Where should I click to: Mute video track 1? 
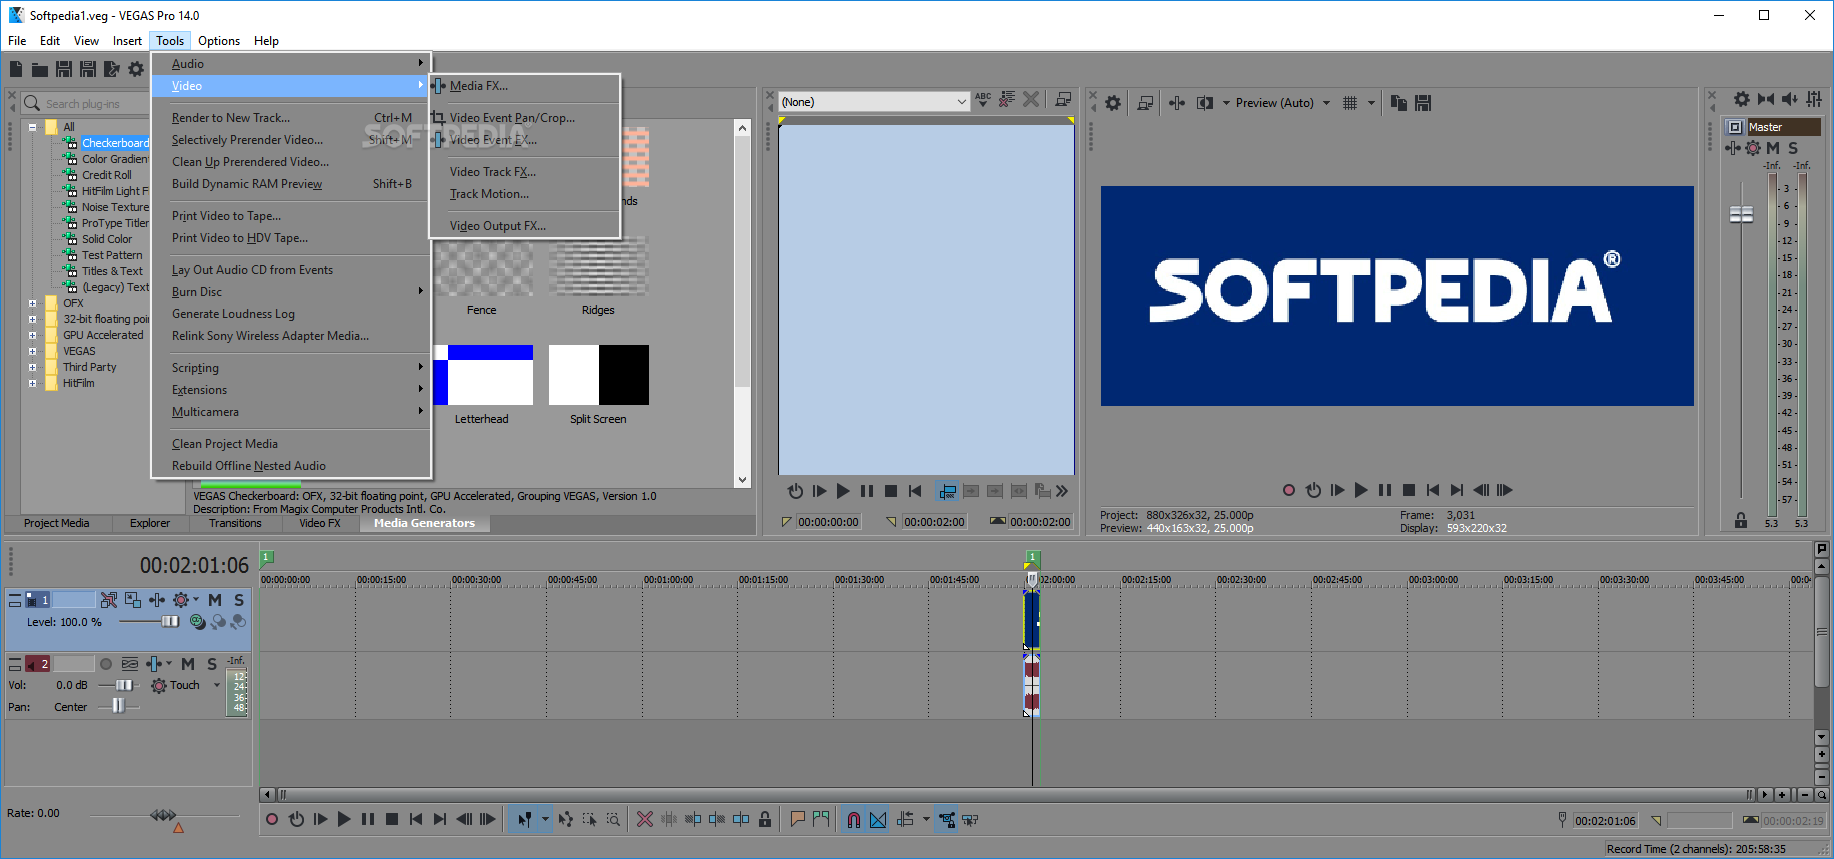pos(215,600)
